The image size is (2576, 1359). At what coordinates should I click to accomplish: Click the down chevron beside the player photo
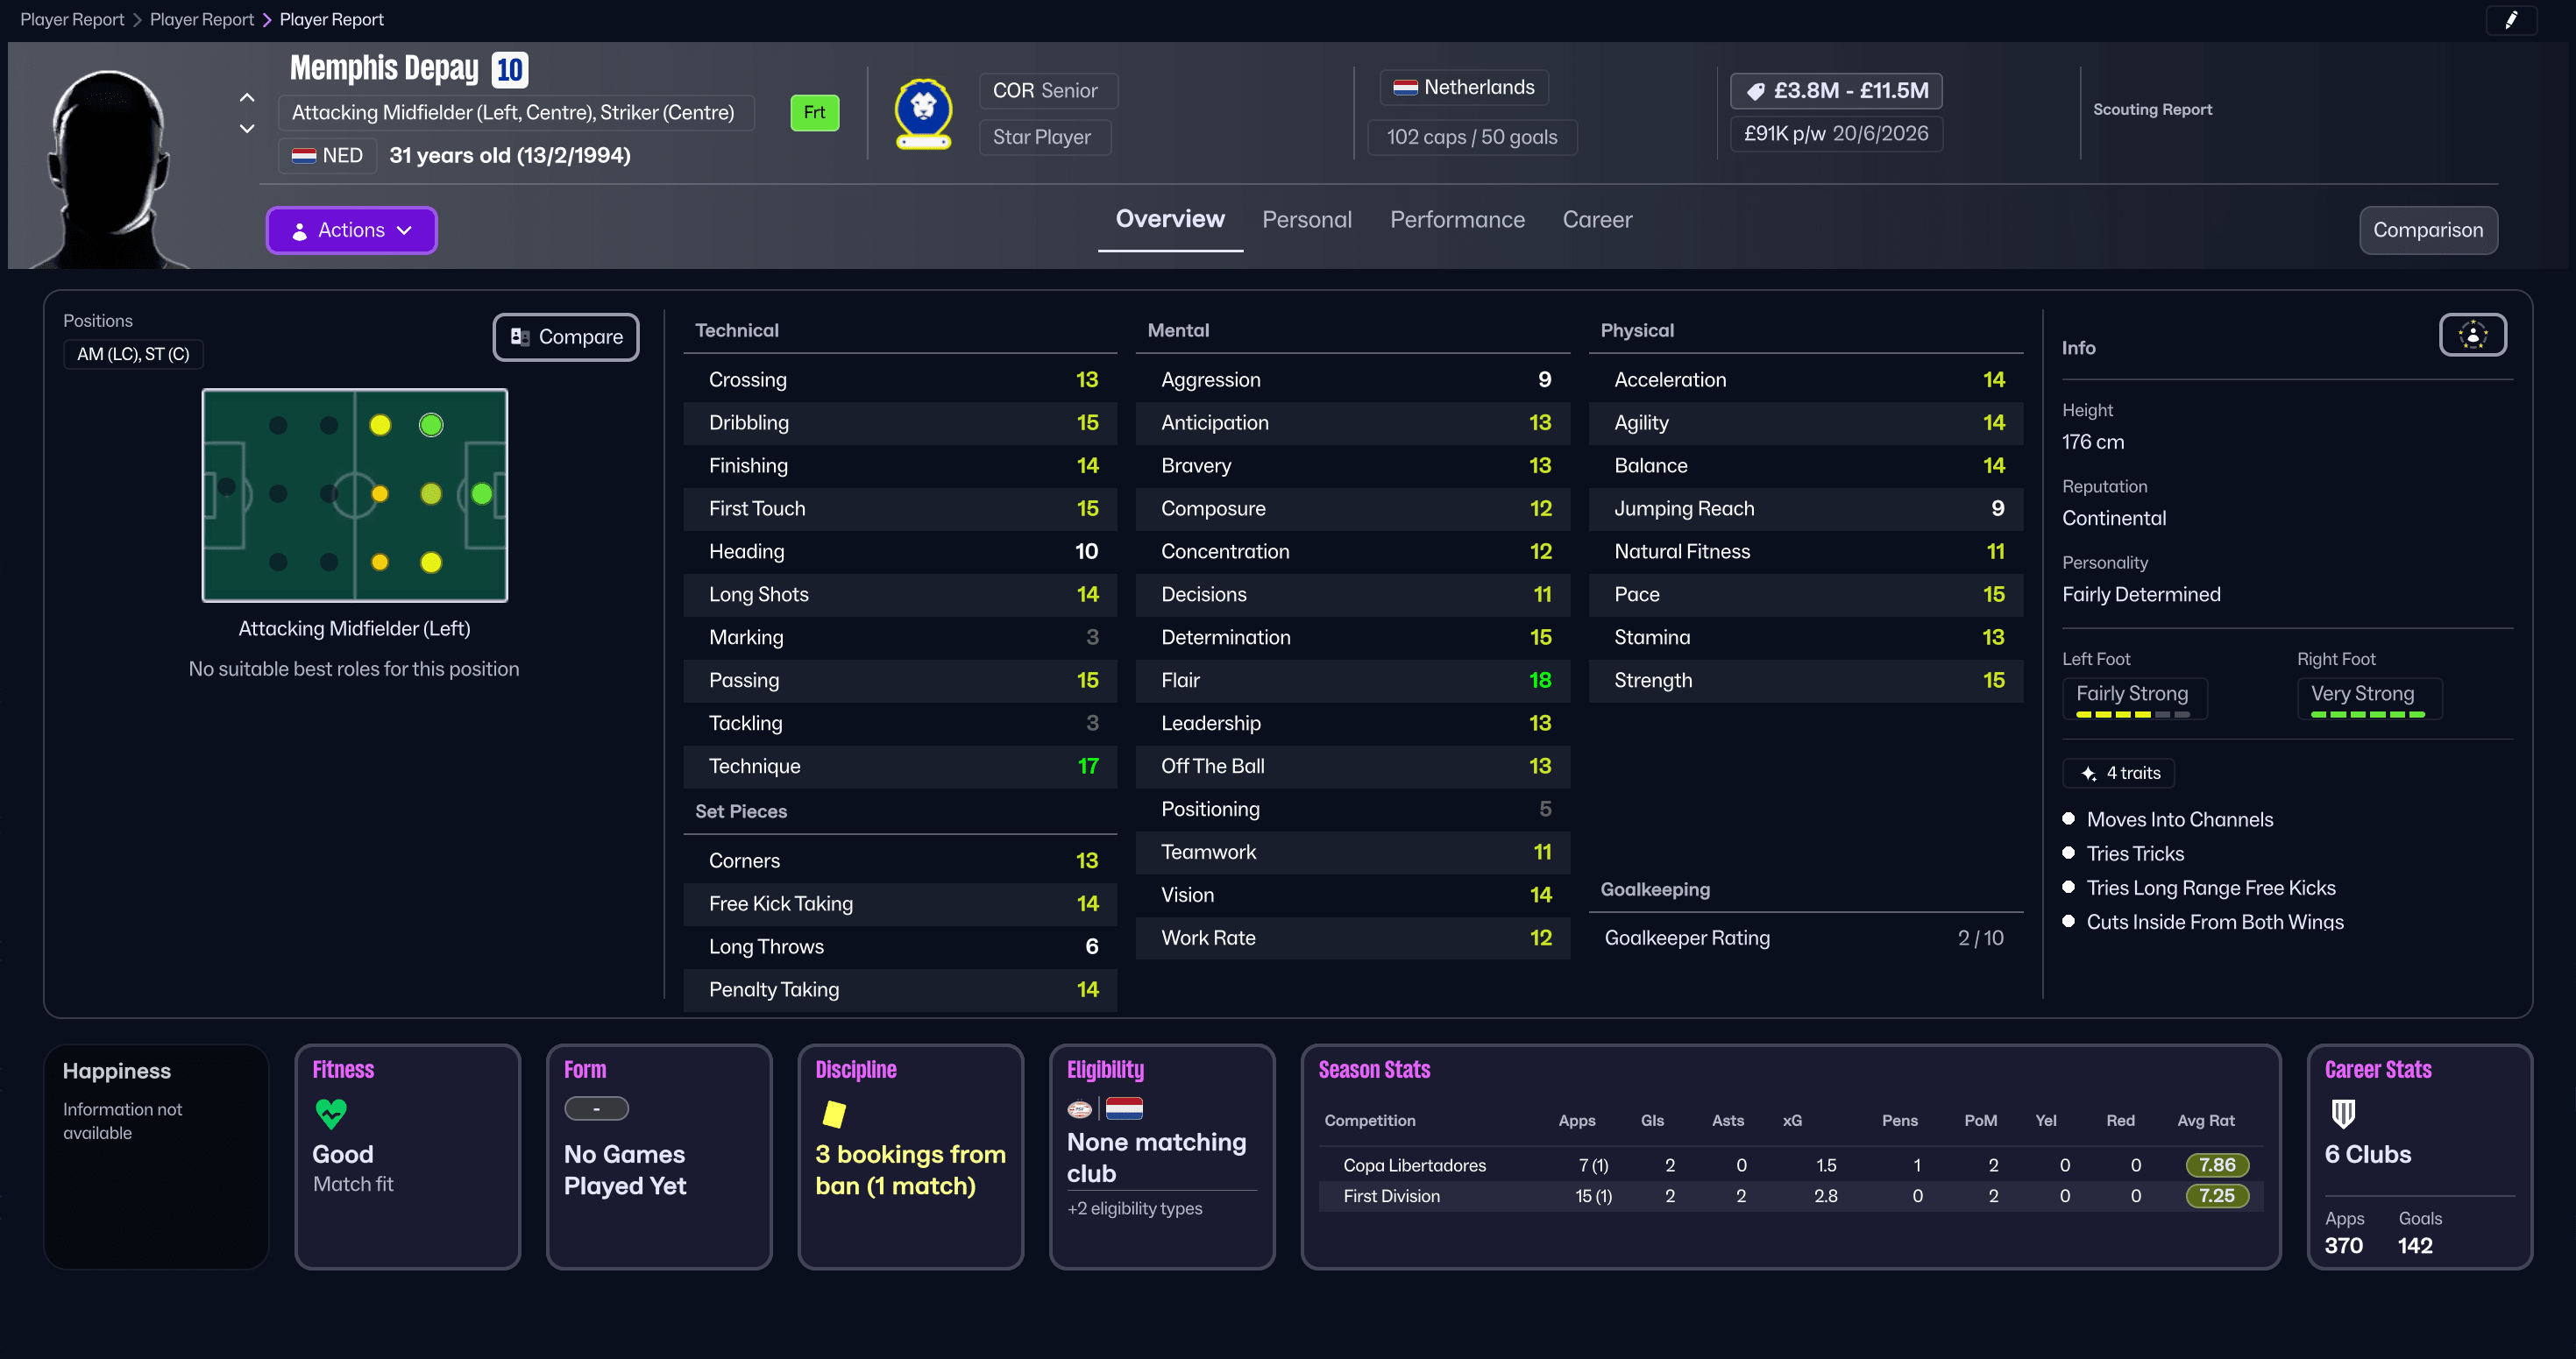point(246,129)
